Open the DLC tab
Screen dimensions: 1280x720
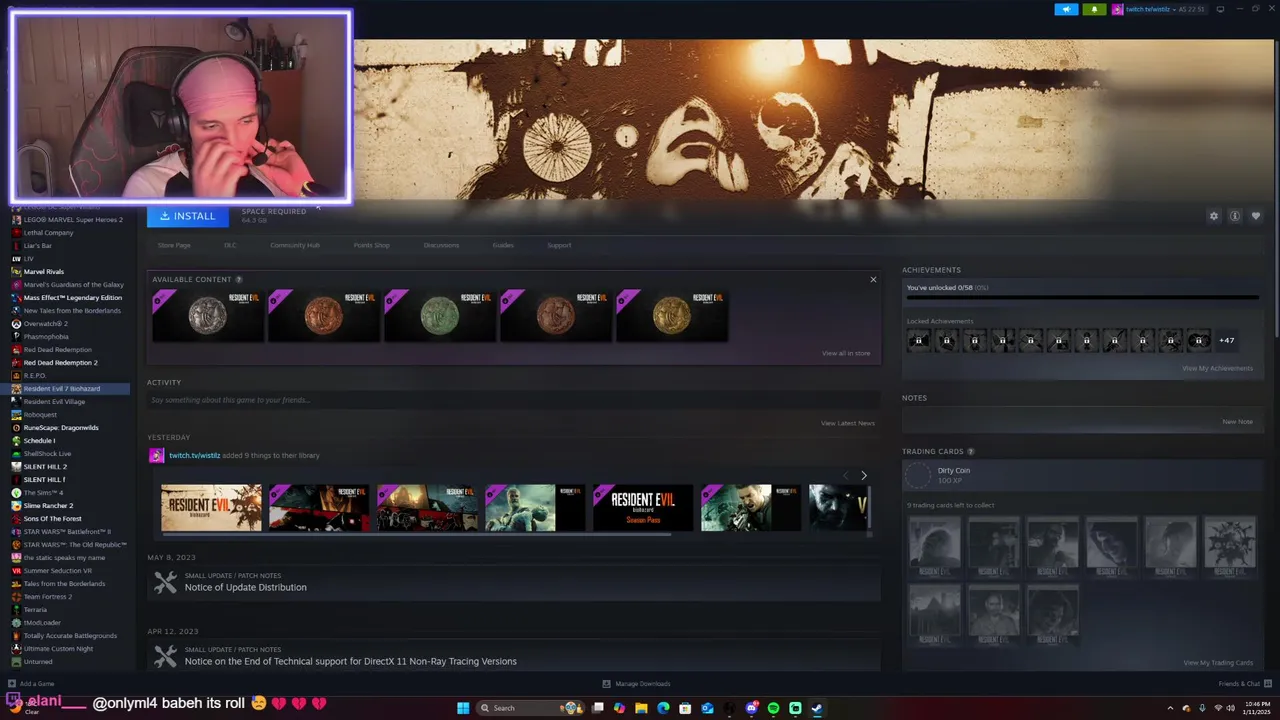(230, 245)
